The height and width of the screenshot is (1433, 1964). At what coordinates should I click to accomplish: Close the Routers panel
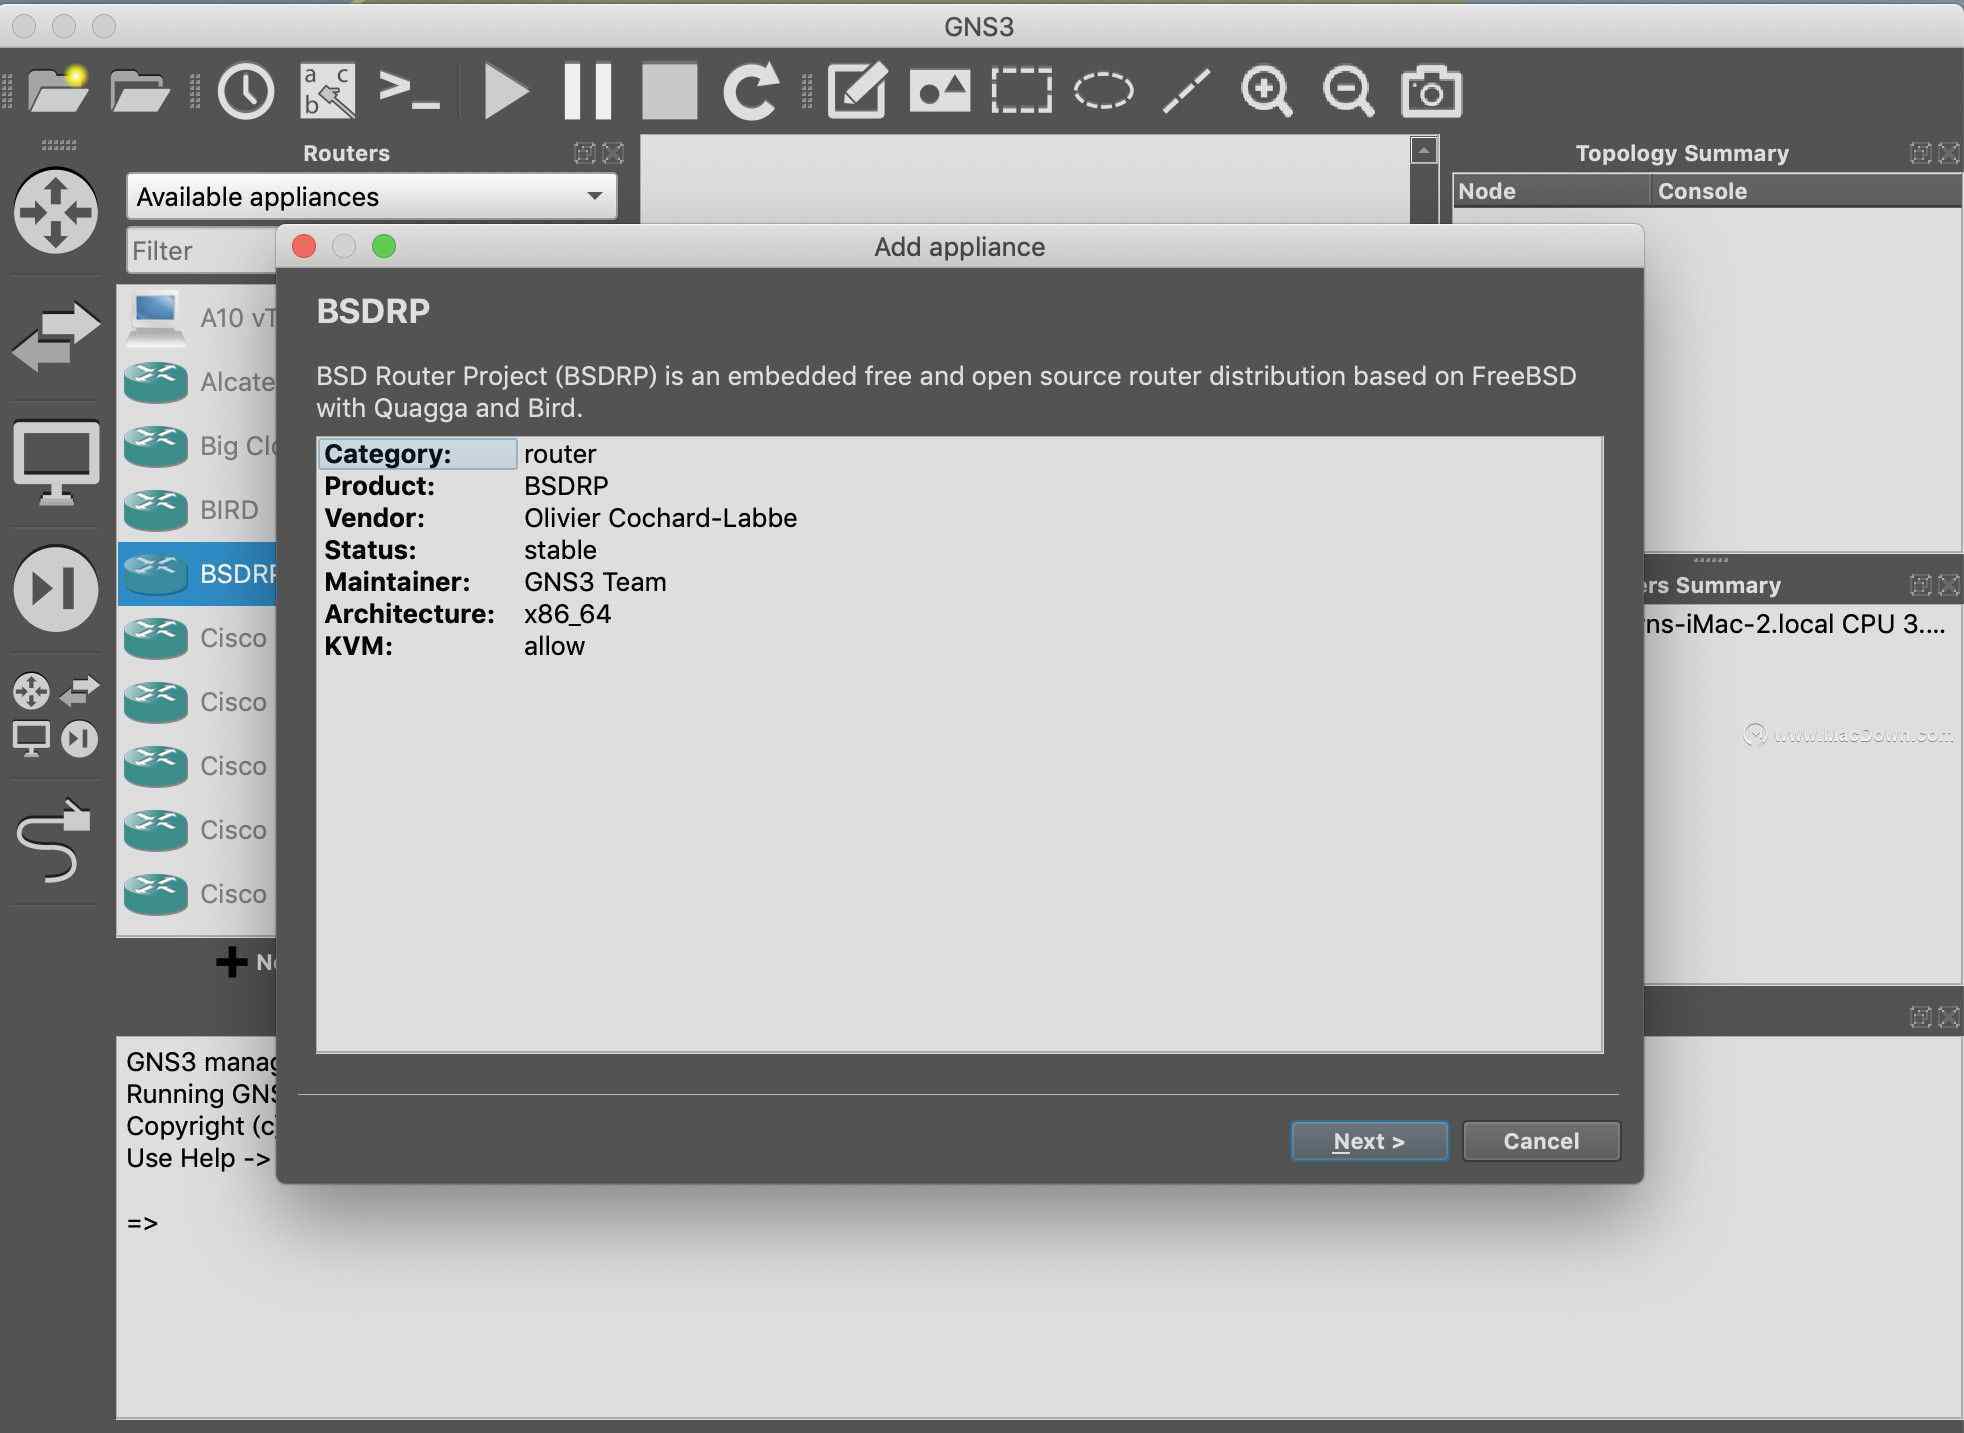pos(613,153)
